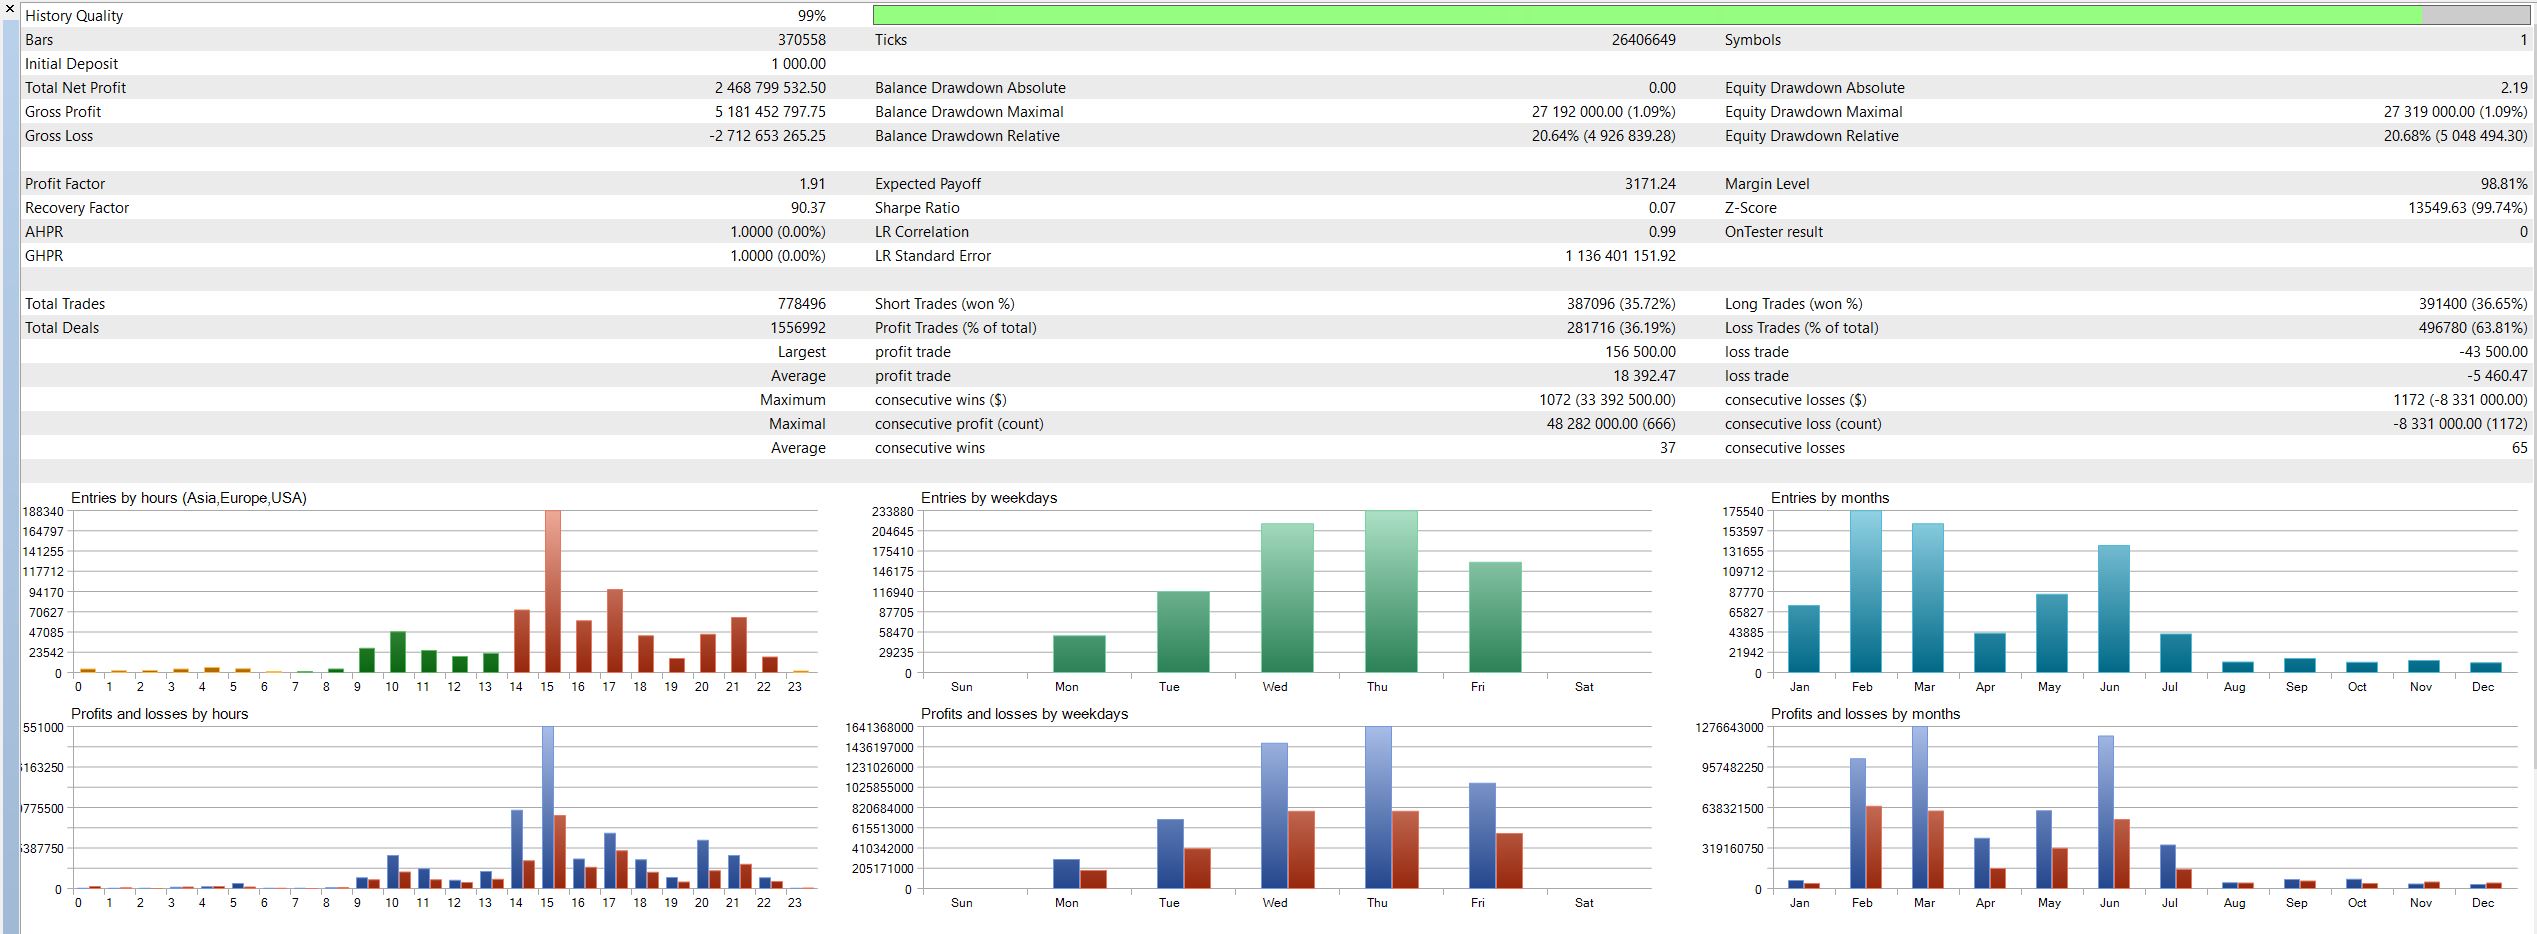Image resolution: width=2537 pixels, height=934 pixels.
Task: Click the tallest hour 15 bar in Entries by hours
Action: coord(553,591)
